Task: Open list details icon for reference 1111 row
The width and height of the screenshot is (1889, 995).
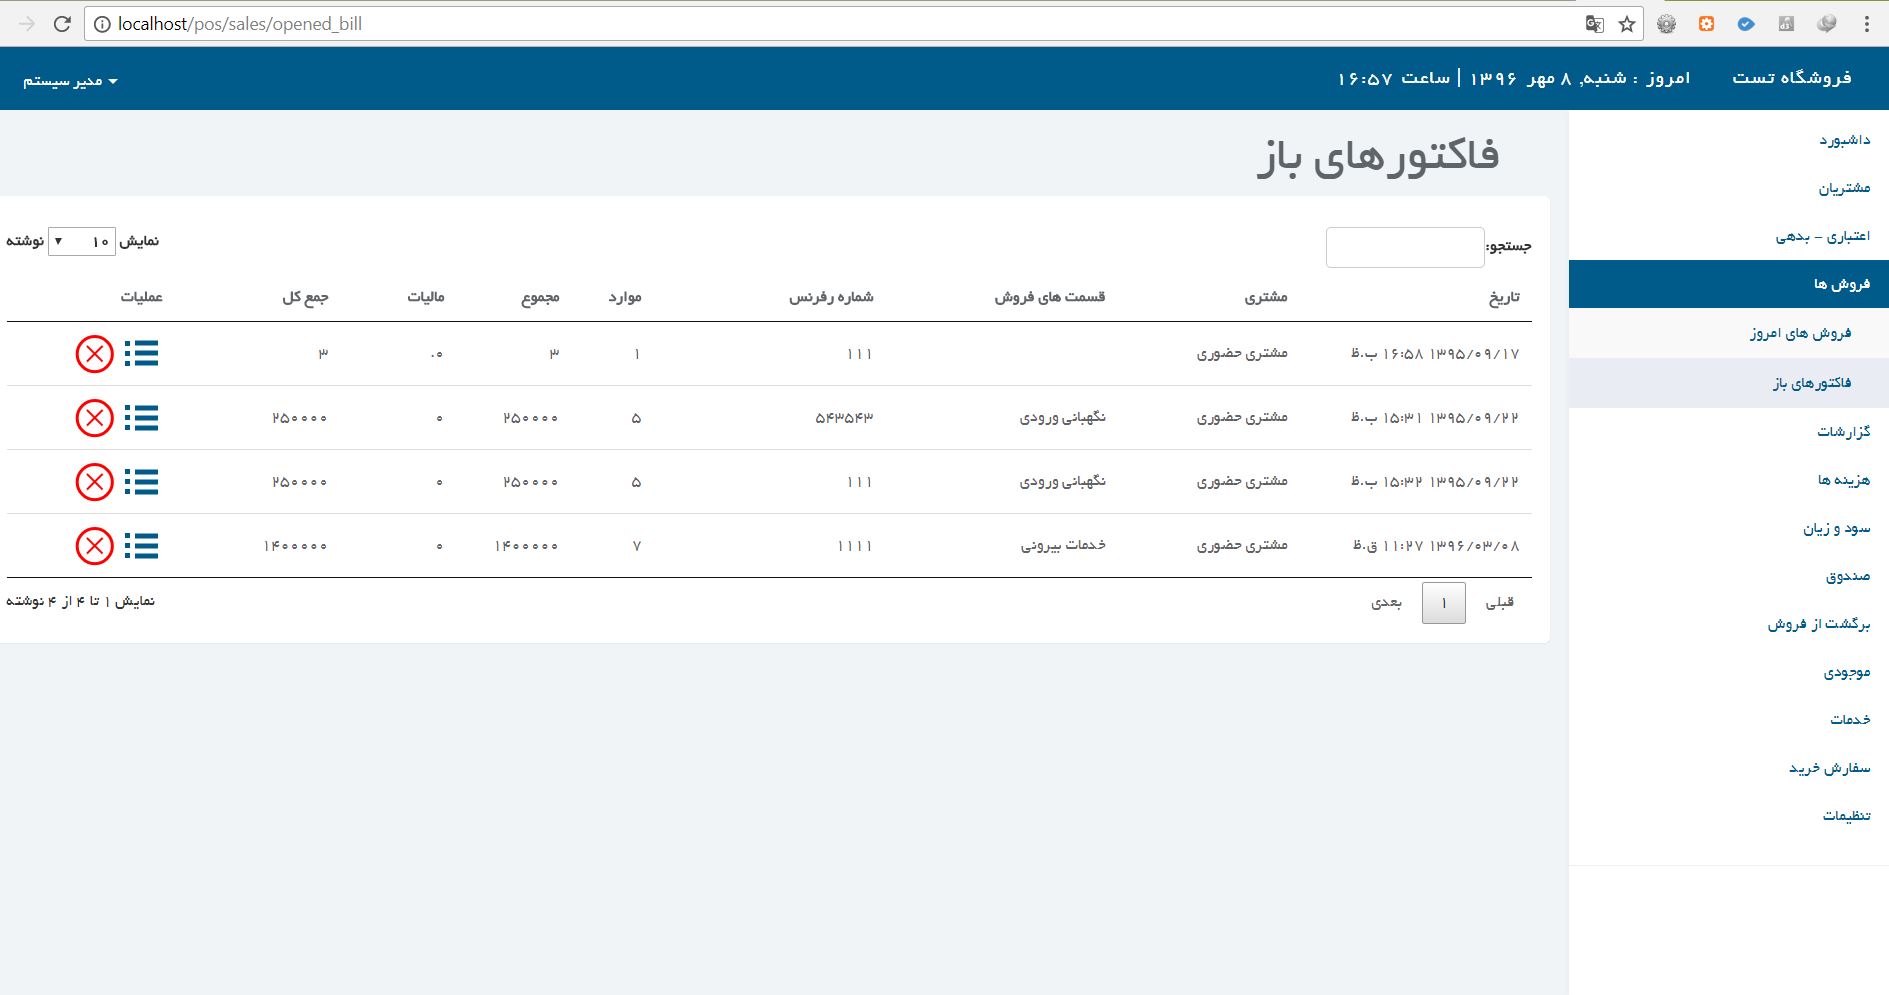Action: pyautogui.click(x=141, y=546)
